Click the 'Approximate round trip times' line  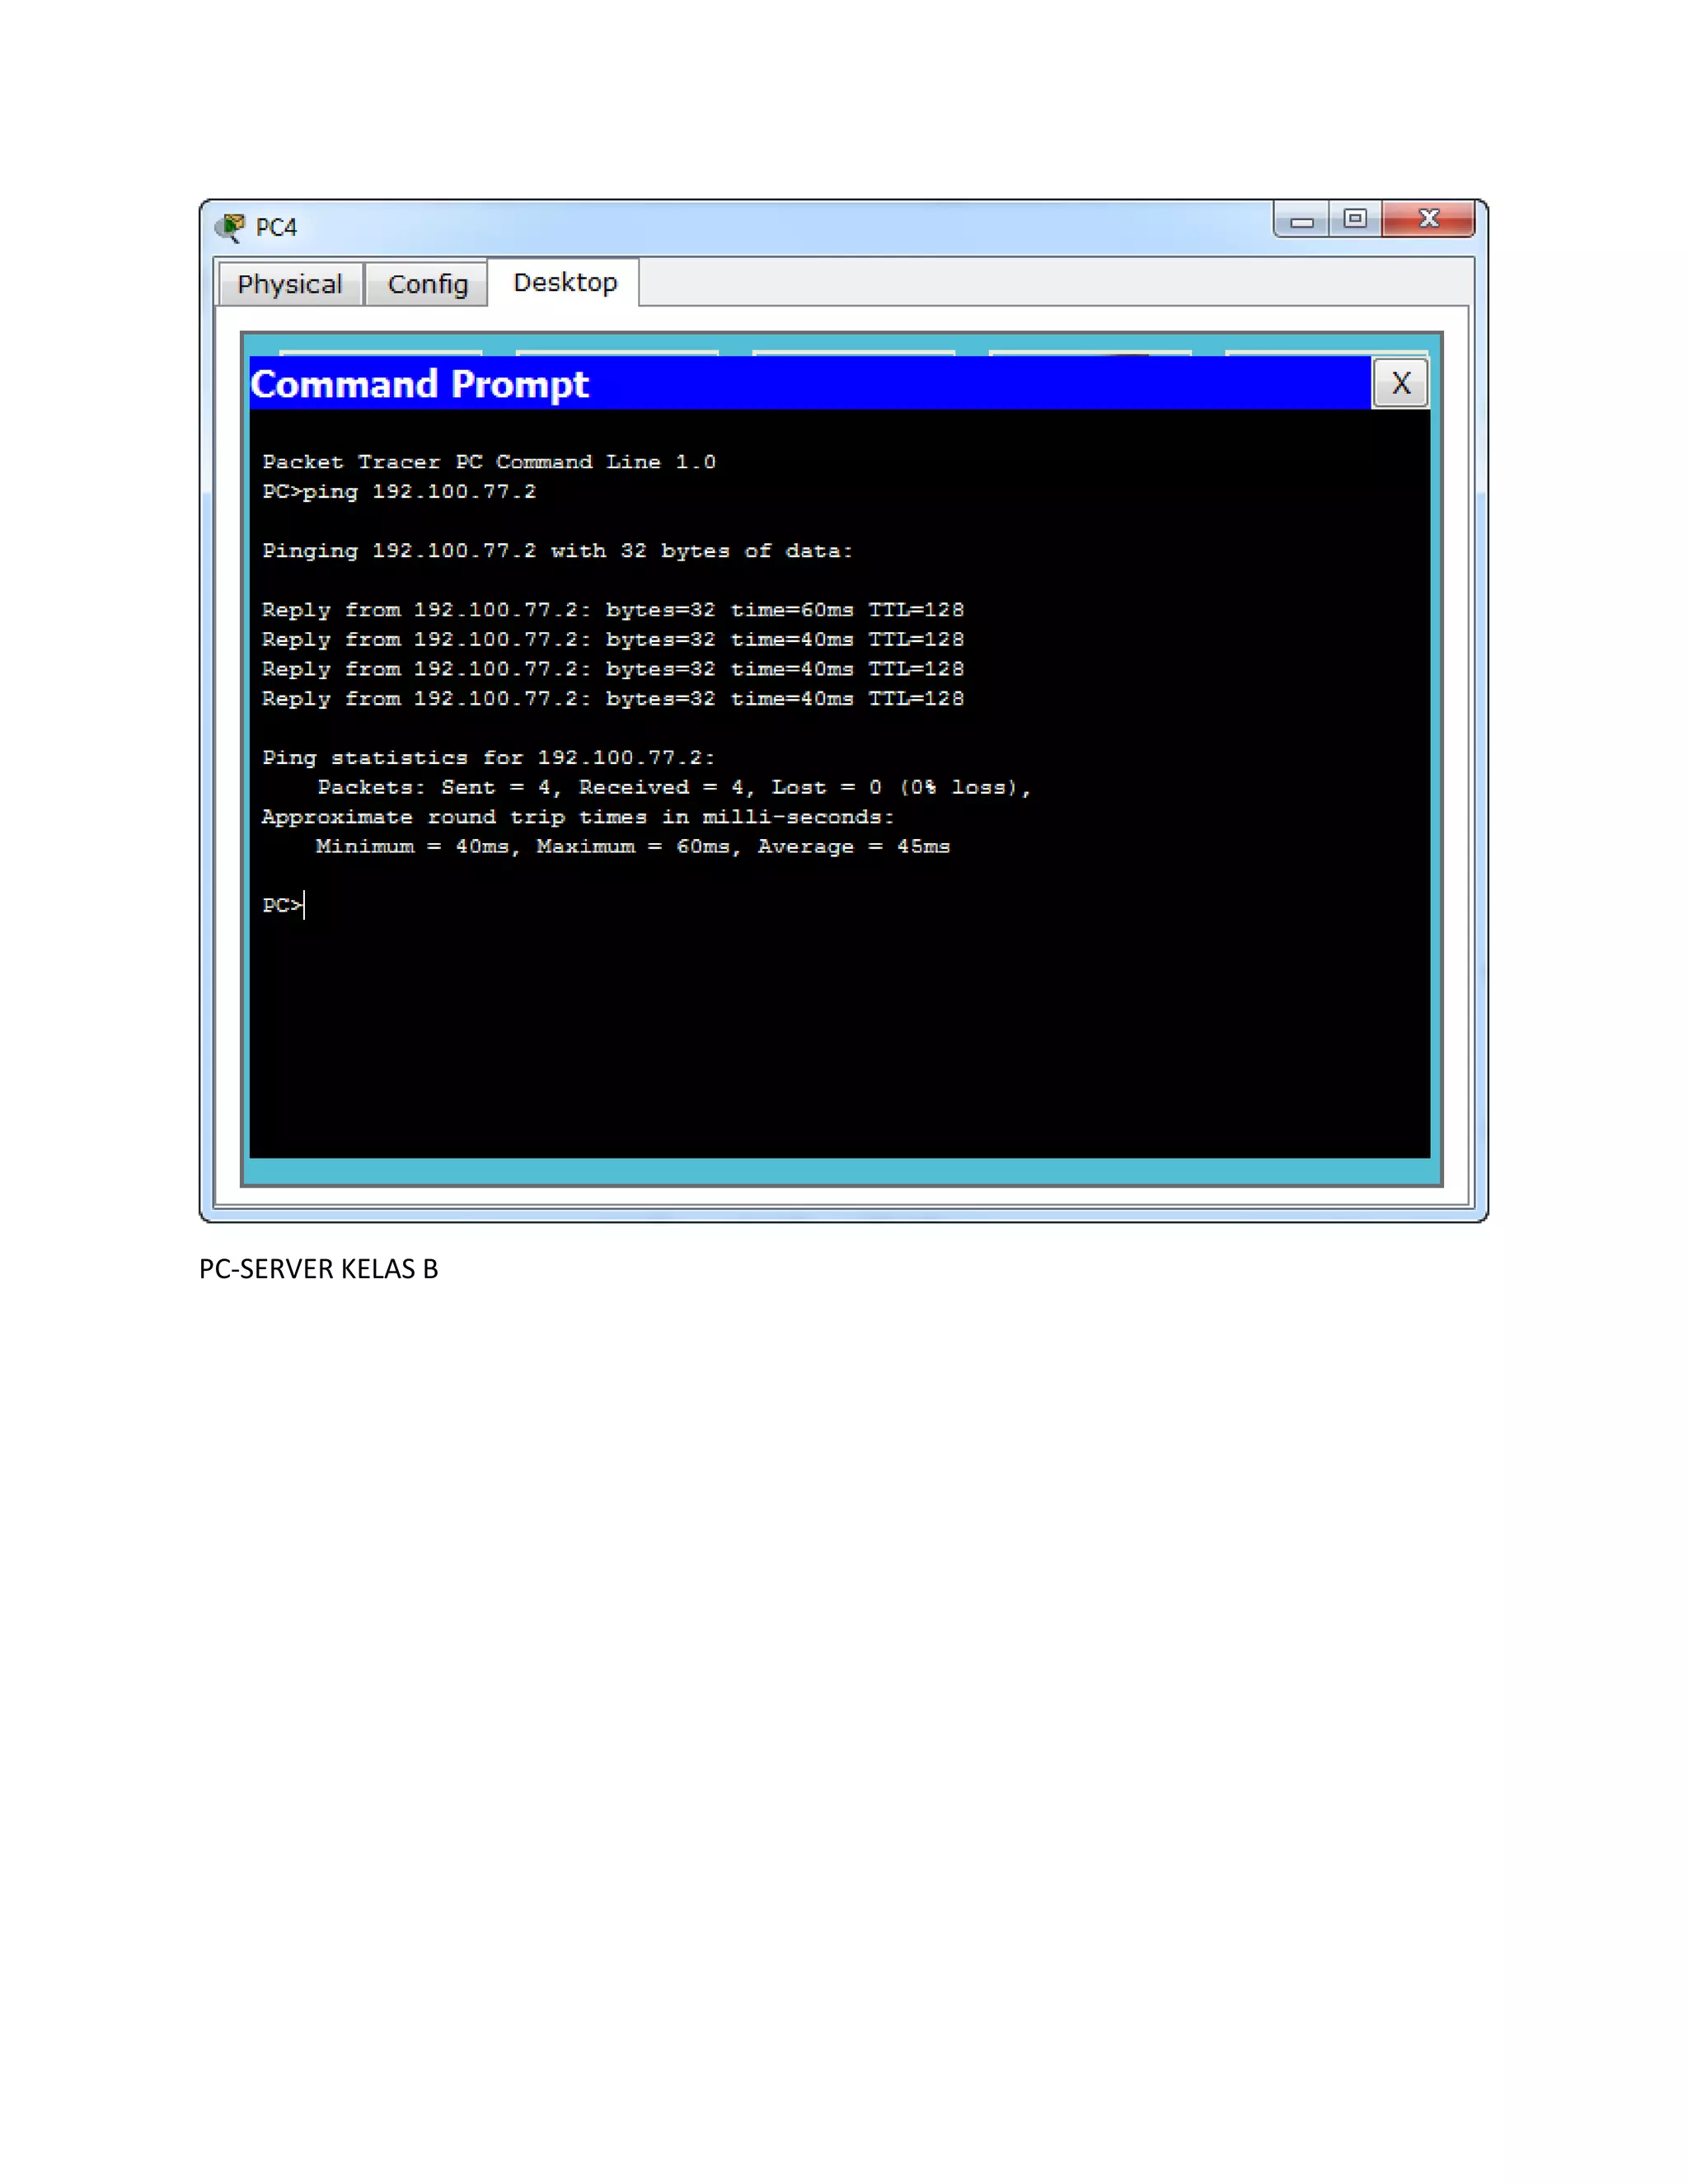coord(577,817)
